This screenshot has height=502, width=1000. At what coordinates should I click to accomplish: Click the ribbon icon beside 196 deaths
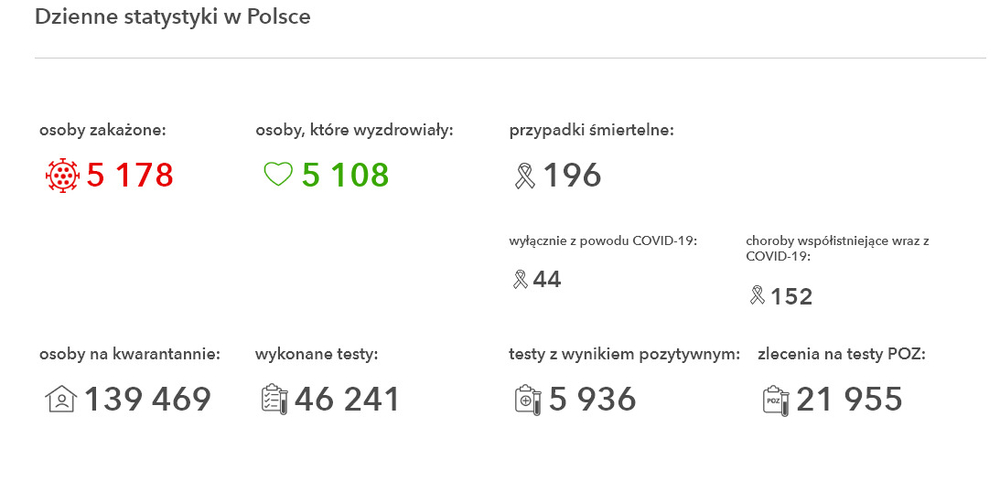click(x=524, y=177)
